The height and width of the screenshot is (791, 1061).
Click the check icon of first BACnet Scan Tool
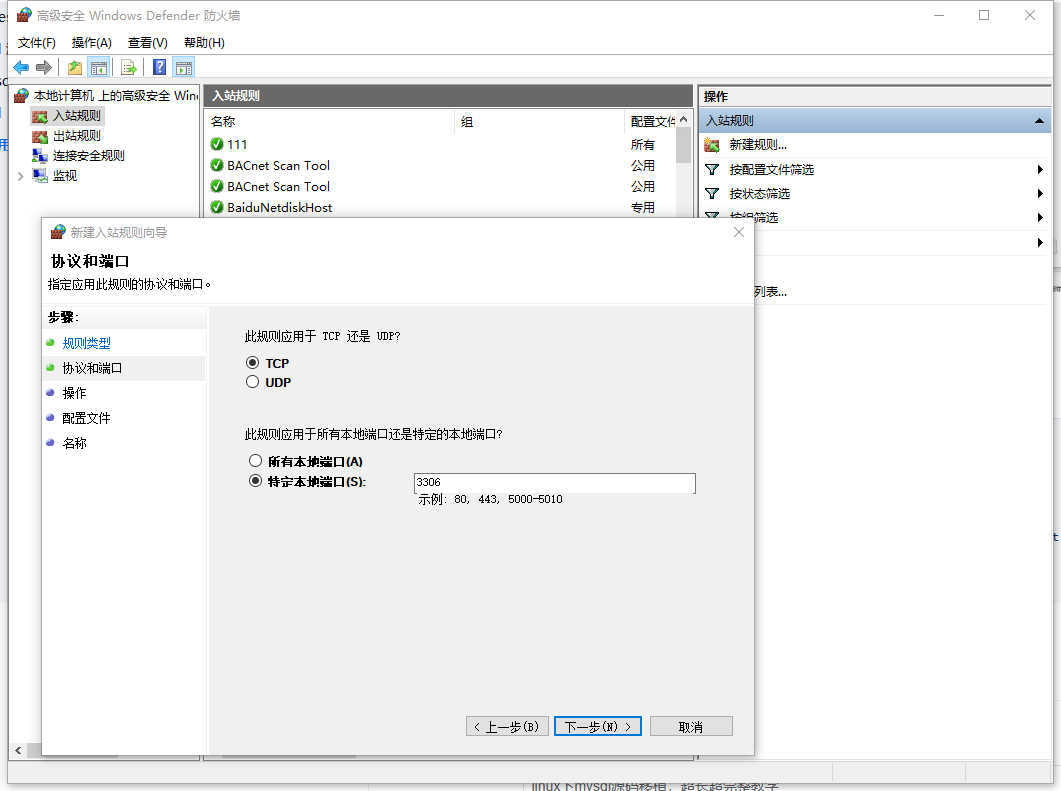pos(217,165)
